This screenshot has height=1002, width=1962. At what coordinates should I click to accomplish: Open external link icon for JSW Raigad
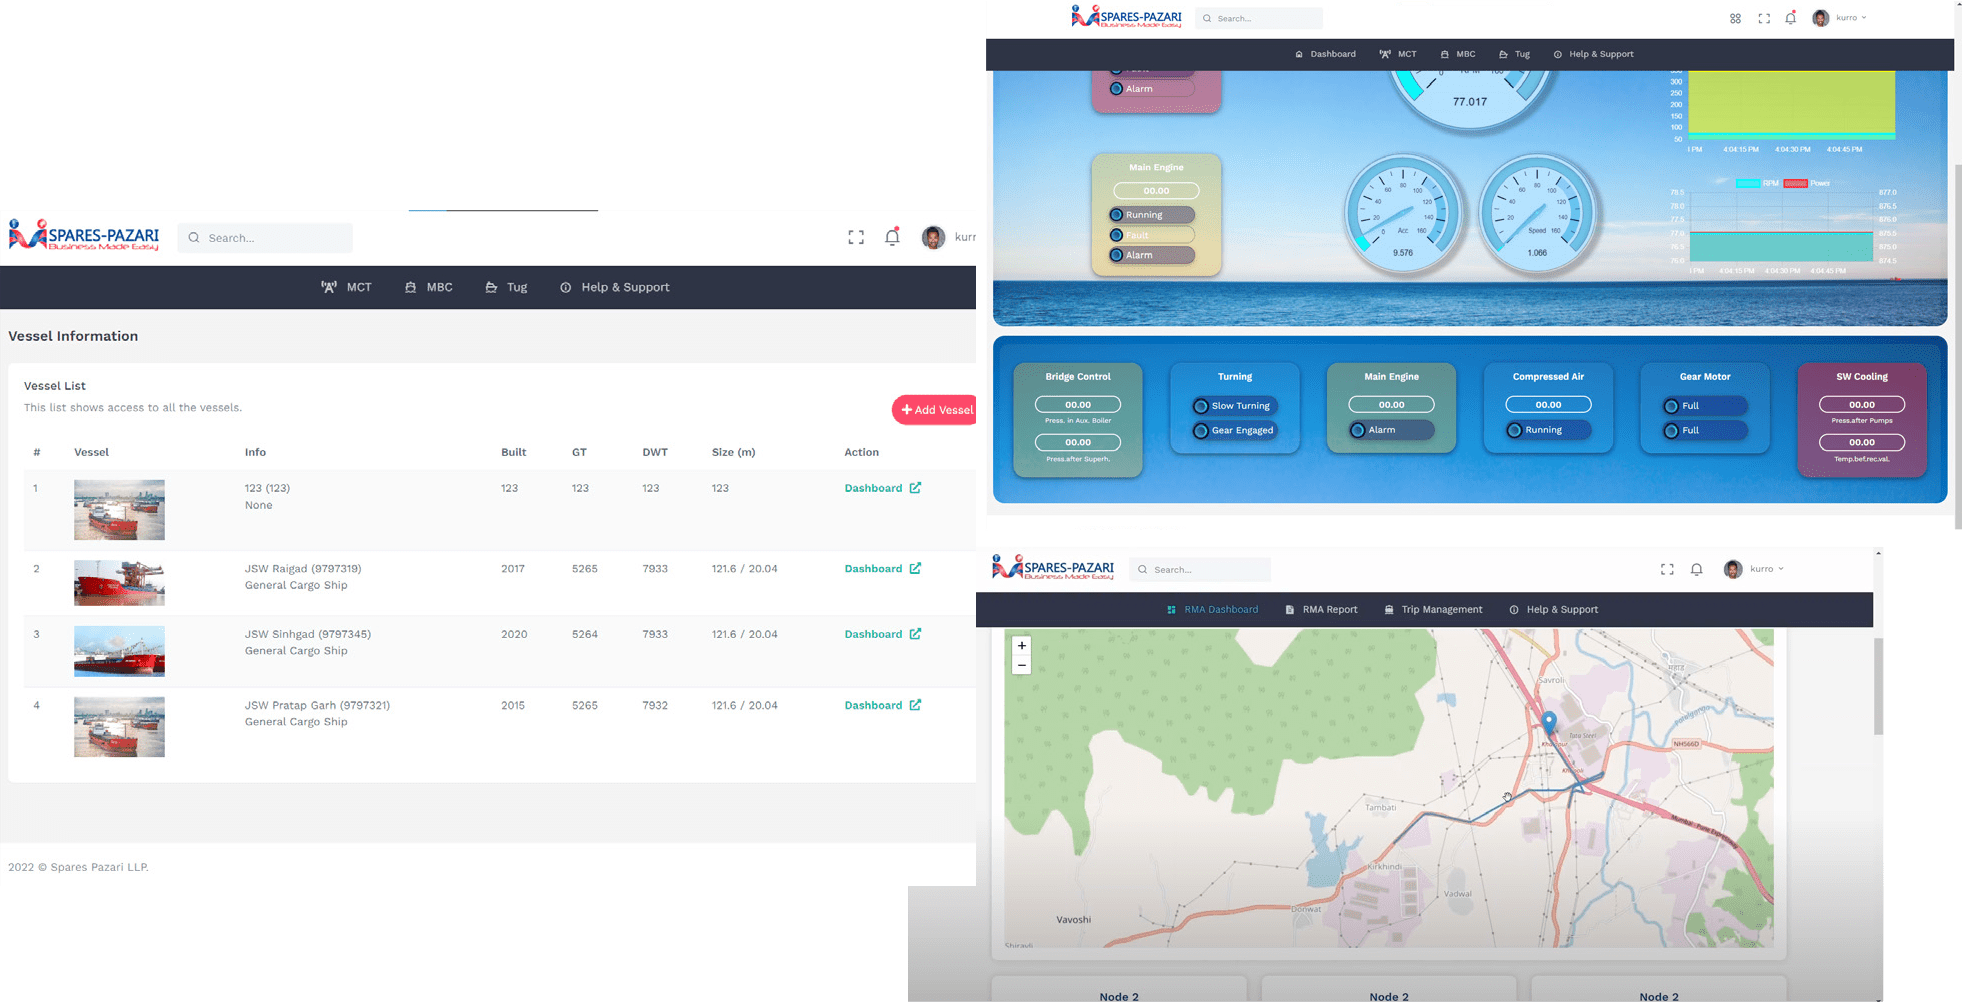click(915, 568)
